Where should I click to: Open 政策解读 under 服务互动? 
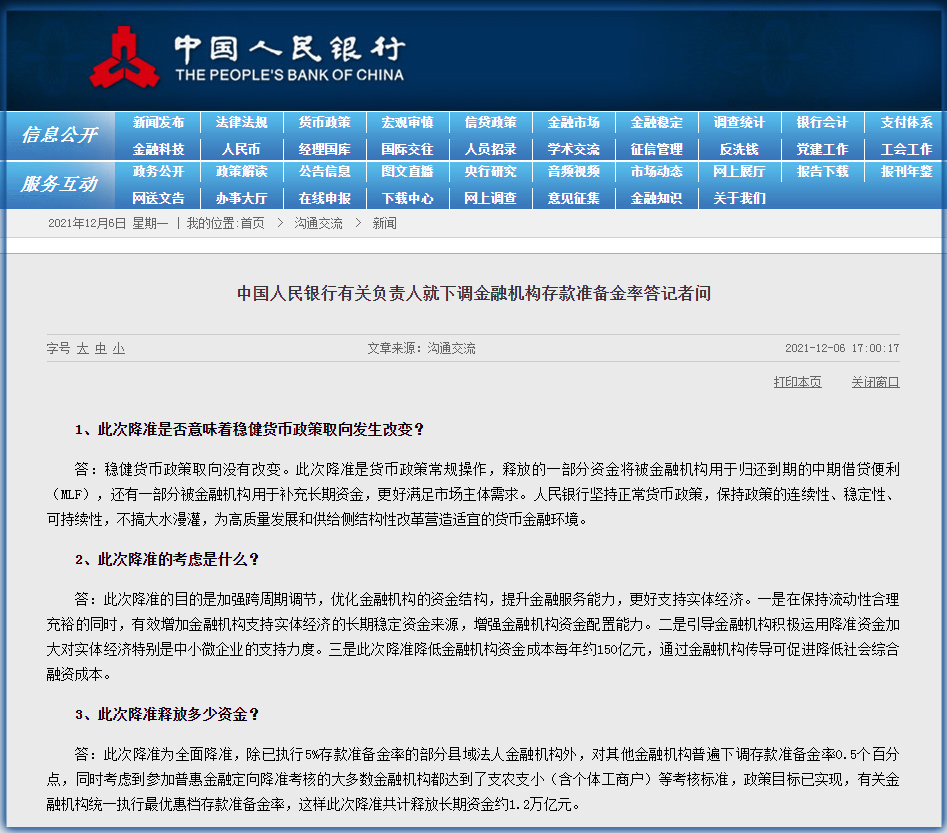pos(242,172)
